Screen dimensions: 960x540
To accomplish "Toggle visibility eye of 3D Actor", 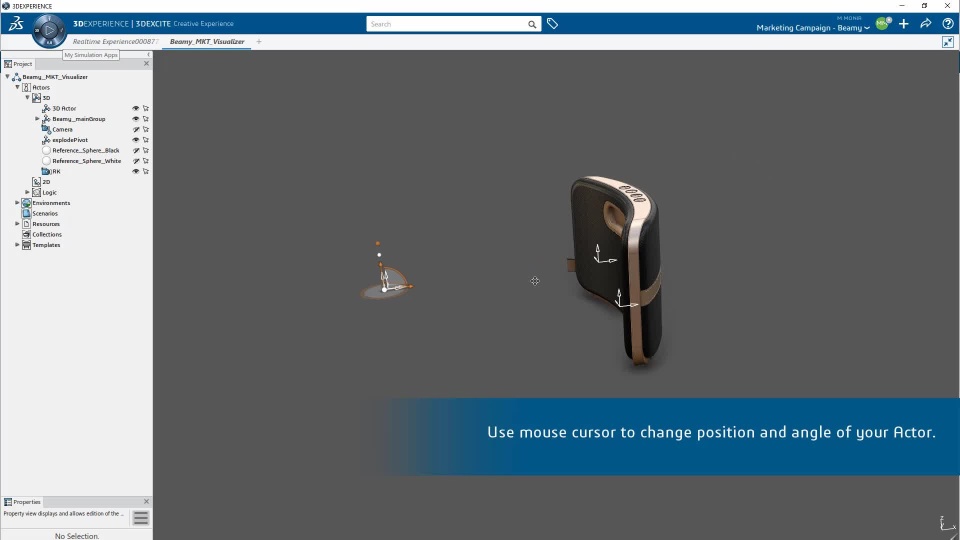I will click(x=136, y=108).
